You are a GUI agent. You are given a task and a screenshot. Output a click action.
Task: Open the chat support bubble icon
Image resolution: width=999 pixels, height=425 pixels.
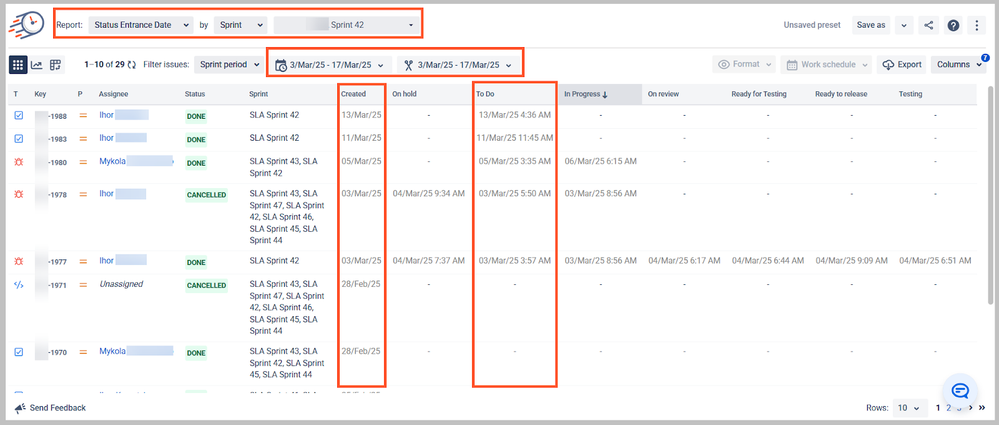tap(959, 390)
